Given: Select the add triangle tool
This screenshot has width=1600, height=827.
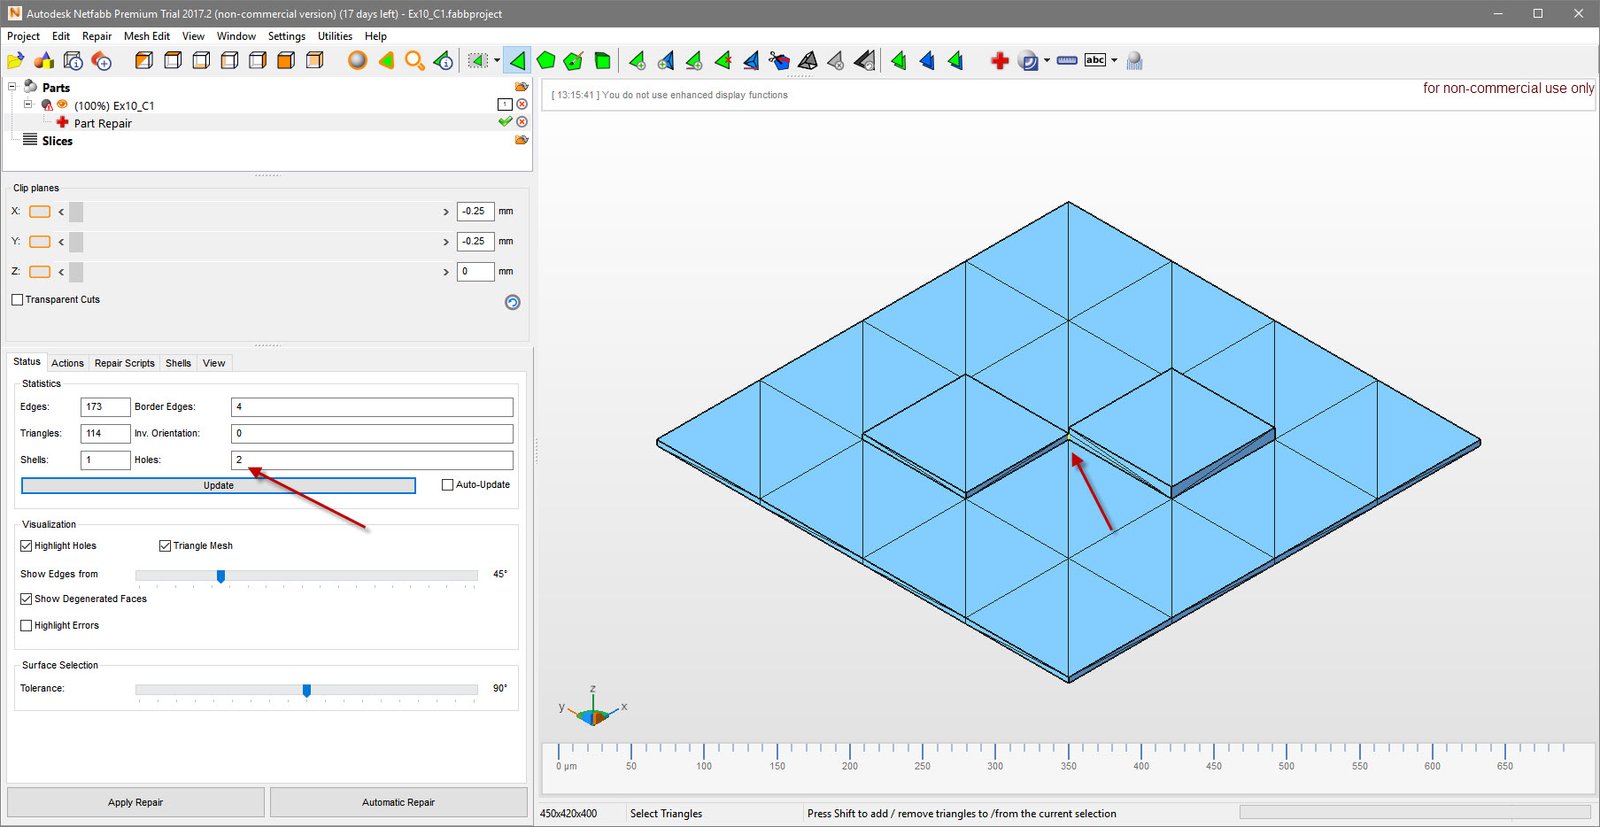Looking at the screenshot, I should pos(637,61).
